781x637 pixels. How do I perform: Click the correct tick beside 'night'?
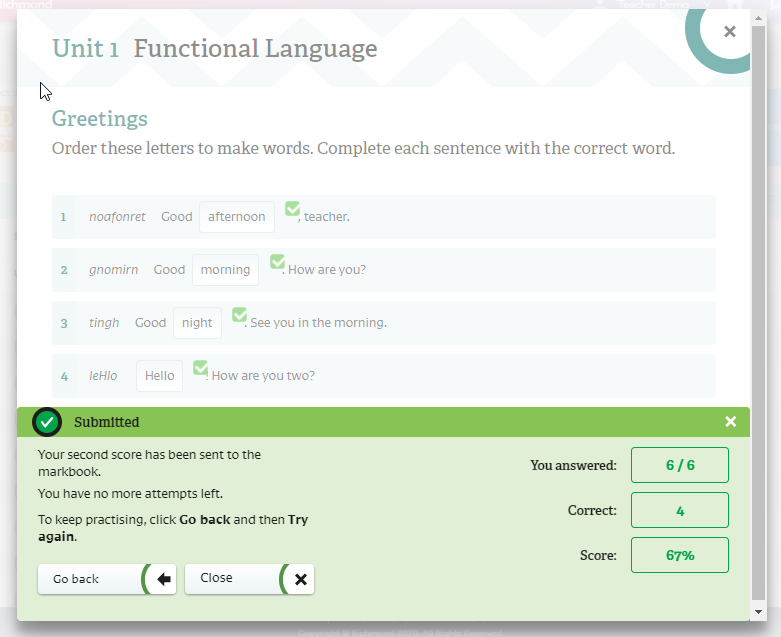tap(239, 314)
